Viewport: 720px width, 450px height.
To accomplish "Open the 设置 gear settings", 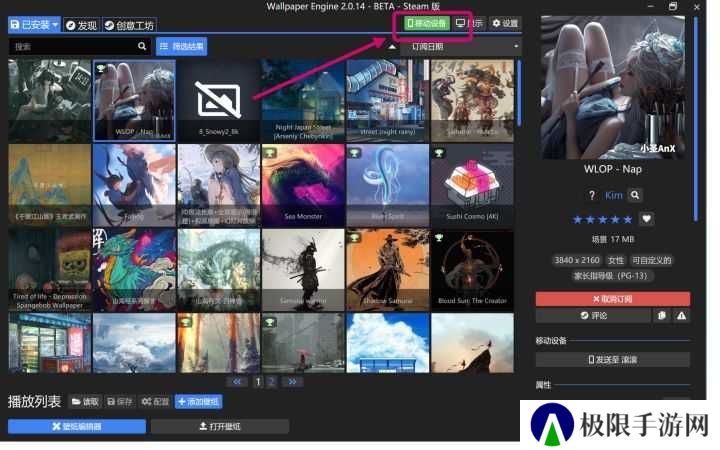I will coord(505,23).
